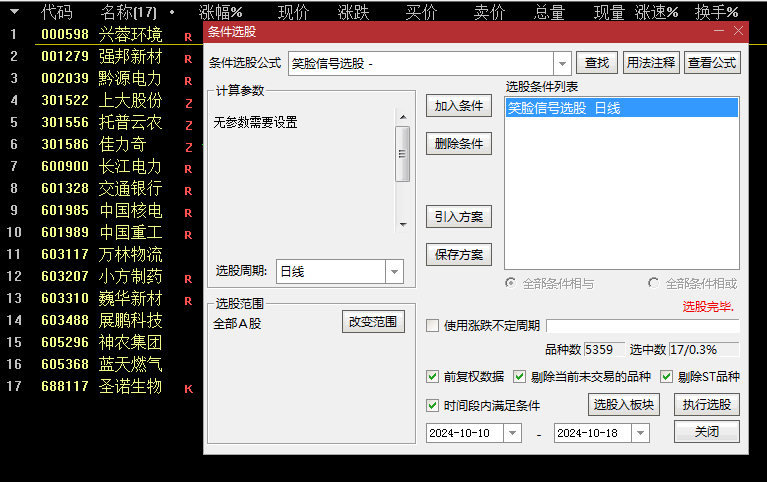The image size is (767, 482).
Task: Toggle 使用涨跌不定周期 checkbox
Action: [432, 326]
